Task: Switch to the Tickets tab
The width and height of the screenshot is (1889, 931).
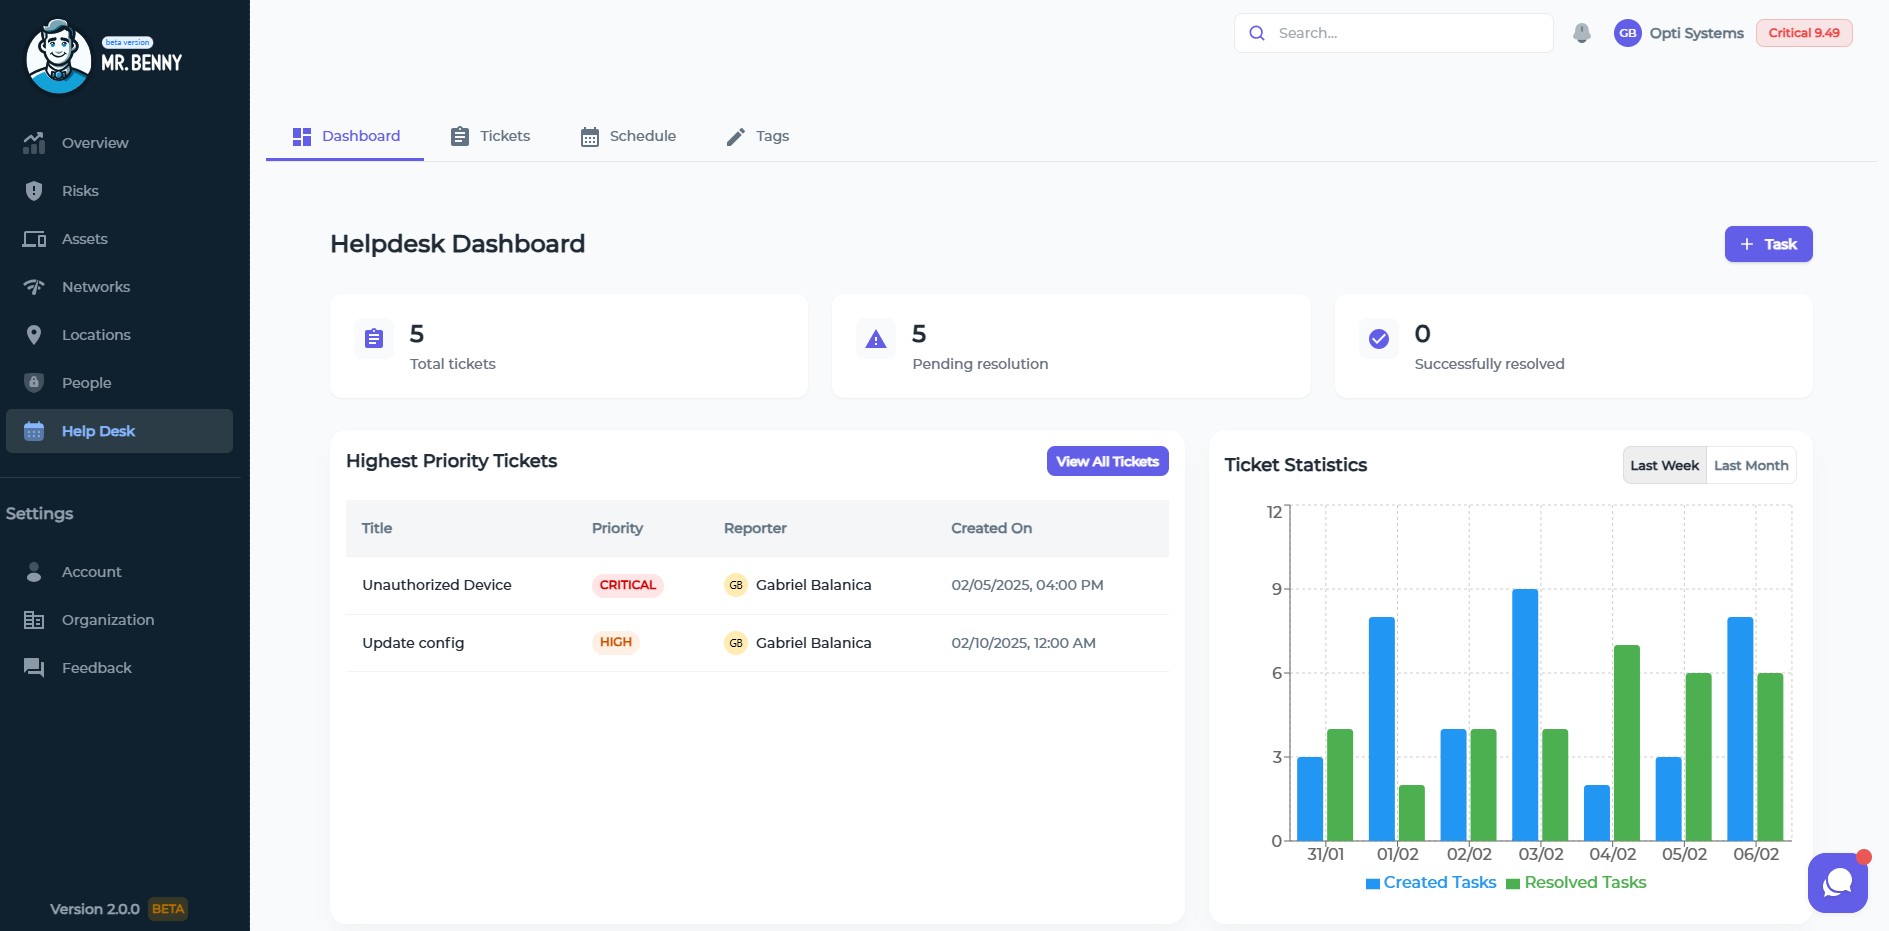Action: 490,136
